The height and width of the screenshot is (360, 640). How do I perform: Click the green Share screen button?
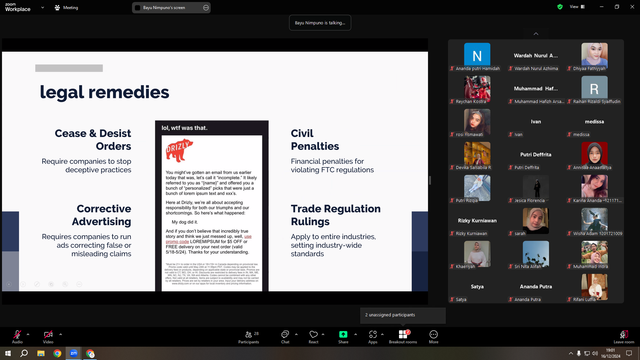343,336
